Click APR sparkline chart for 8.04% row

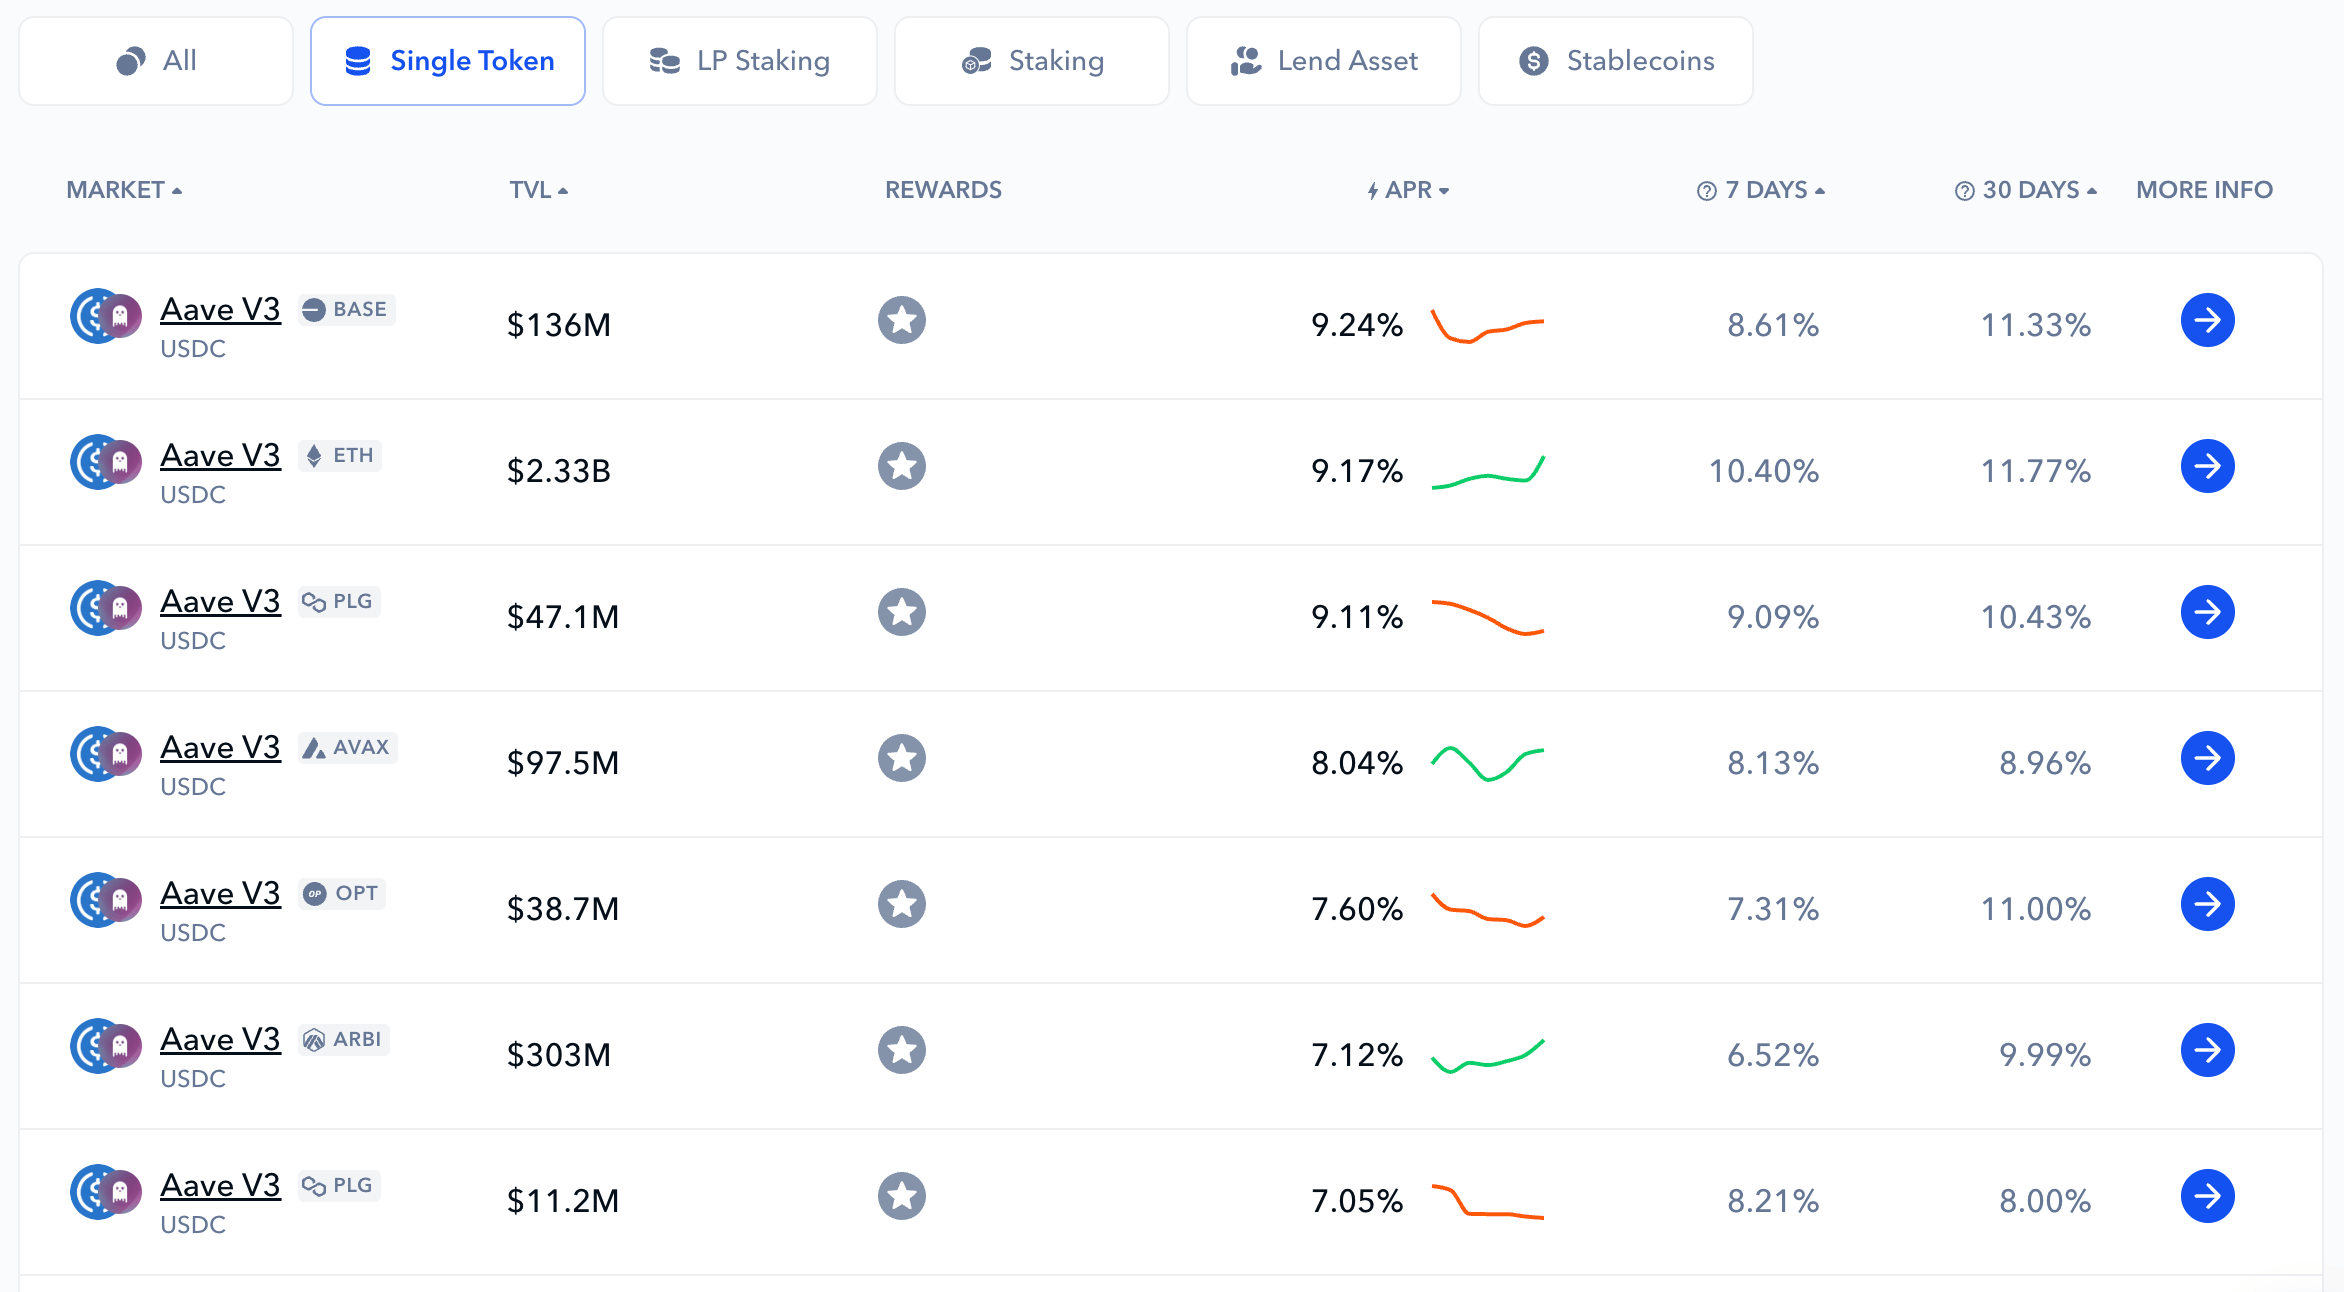pyautogui.click(x=1488, y=763)
